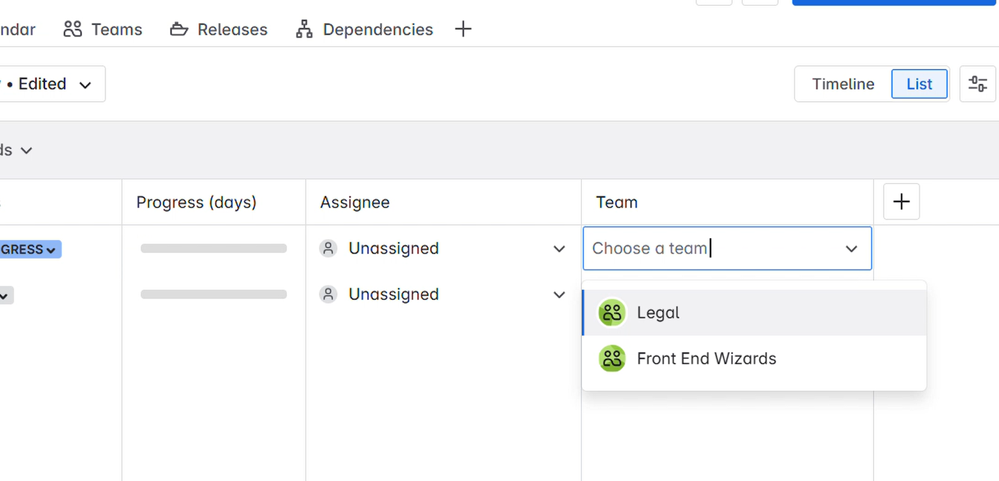Switch to Timeline view
This screenshot has width=999, height=481.
(x=842, y=84)
